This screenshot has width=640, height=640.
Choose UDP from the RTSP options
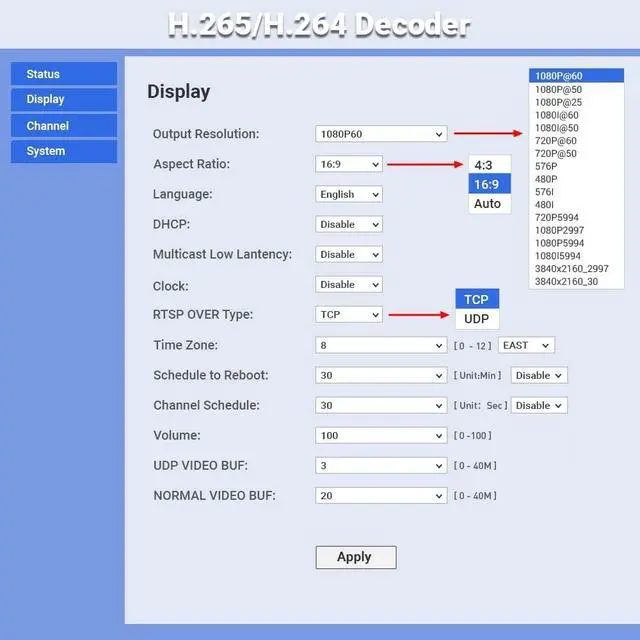coord(477,319)
